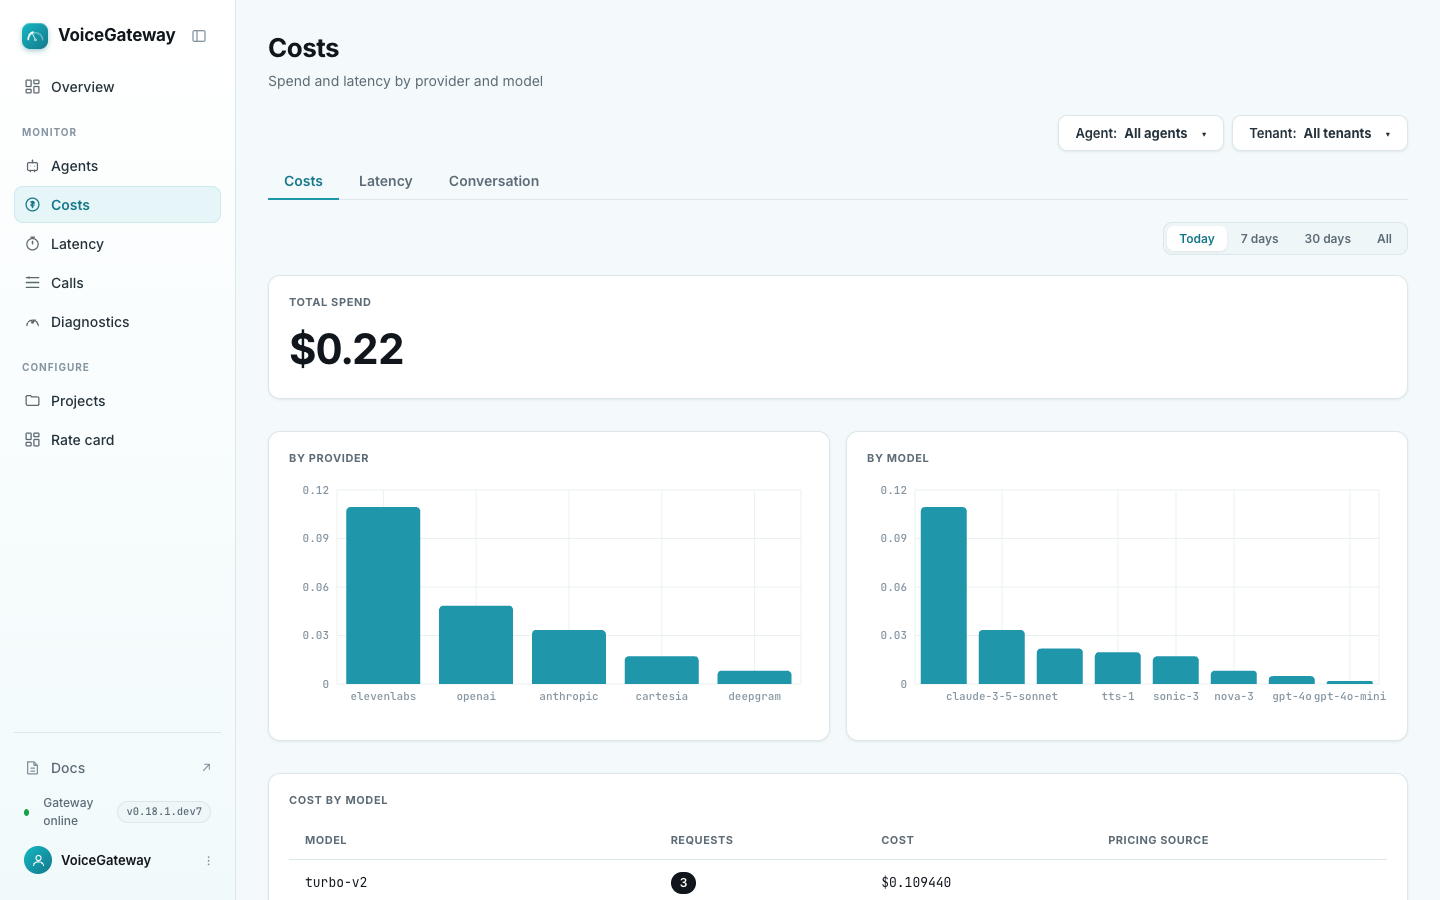Click the $0.109440 cost cell
The height and width of the screenshot is (900, 1440).
[x=916, y=882]
